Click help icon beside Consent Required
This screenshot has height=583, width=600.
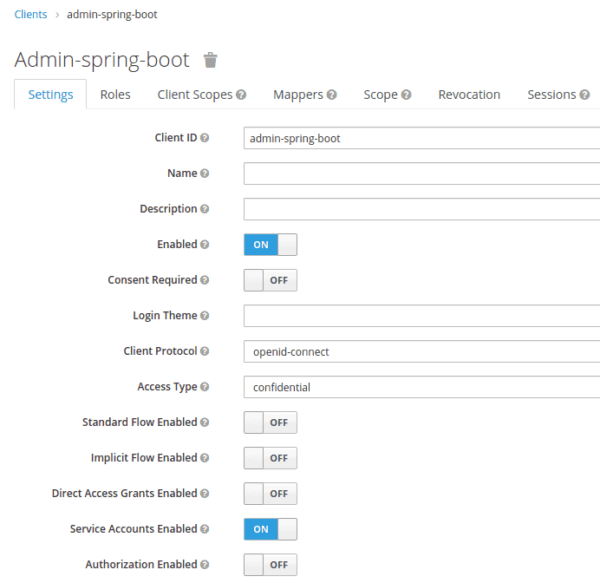point(205,280)
